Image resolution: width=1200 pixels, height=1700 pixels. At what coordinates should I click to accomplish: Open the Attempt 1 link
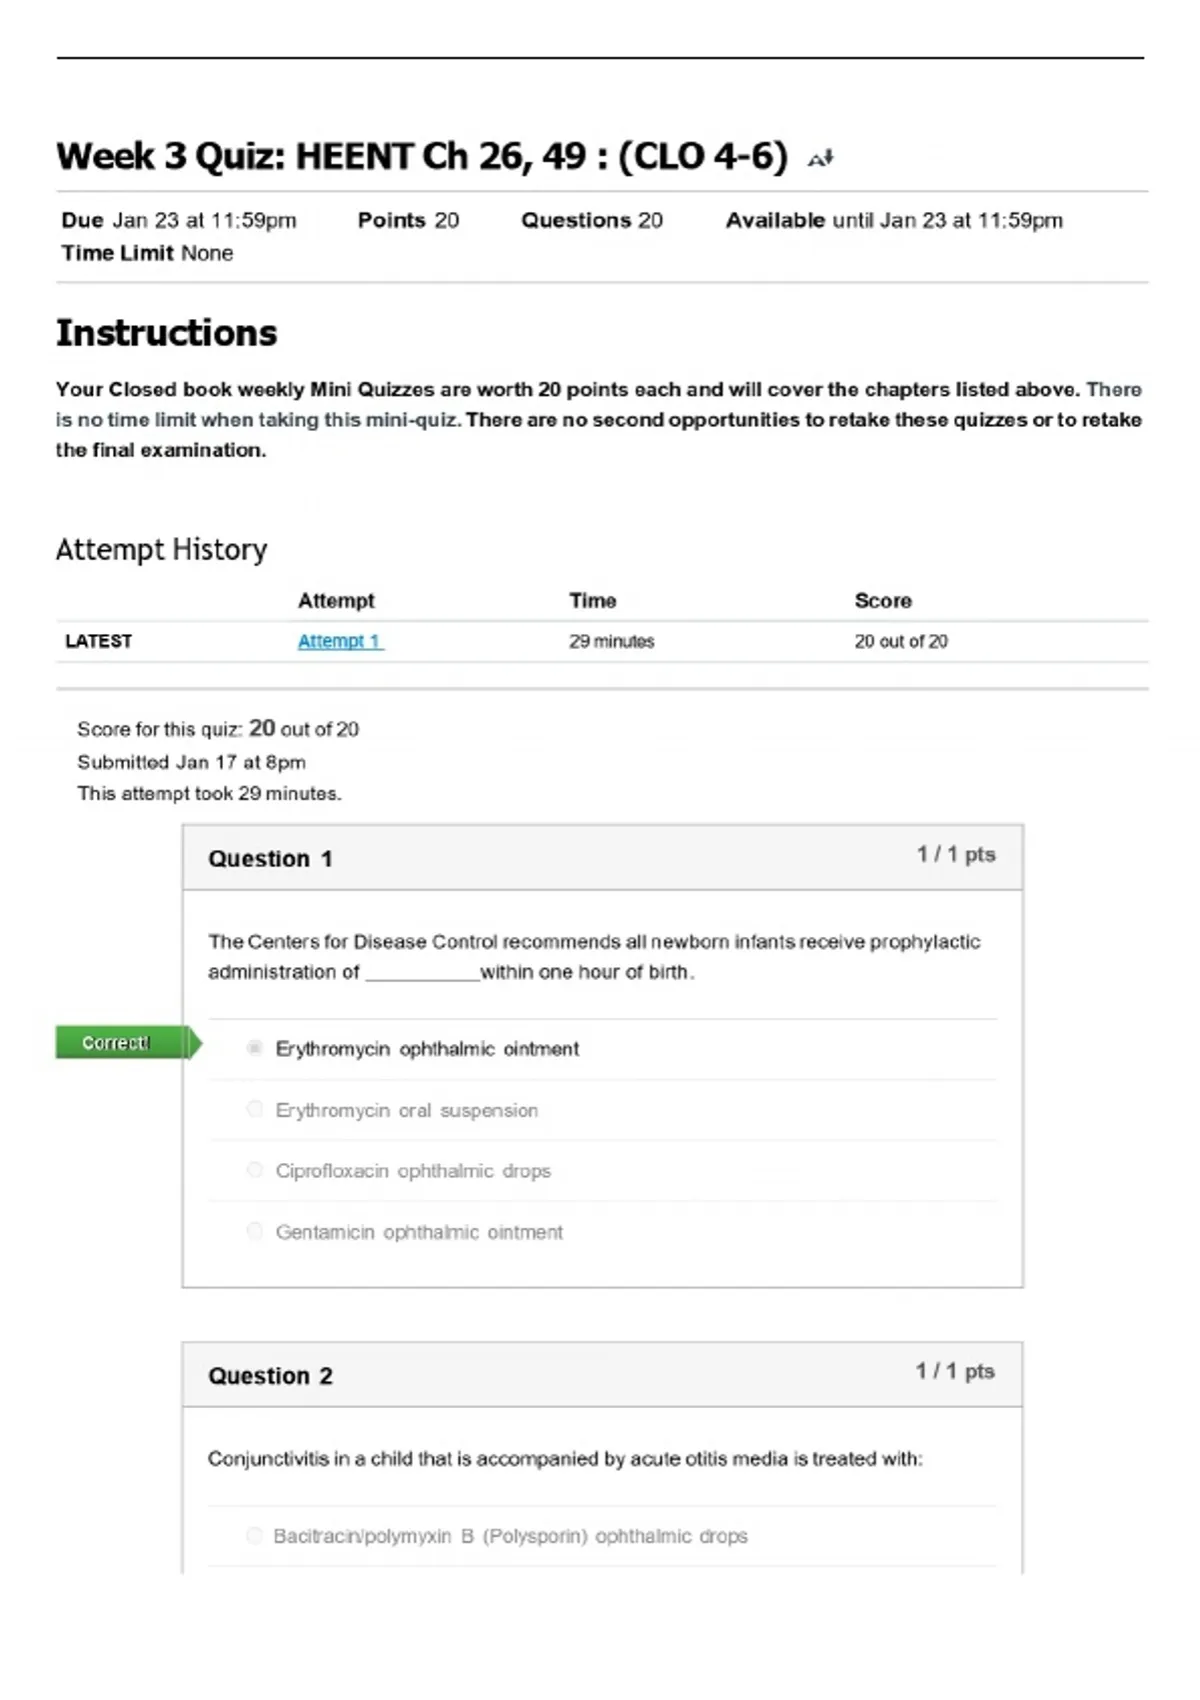click(x=340, y=641)
